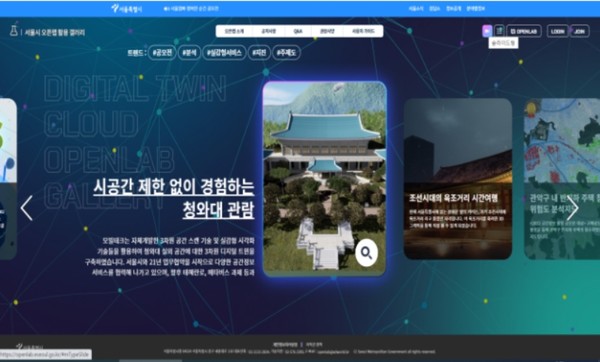Select the #분석 trend tag
600x362 pixels.
189,52
